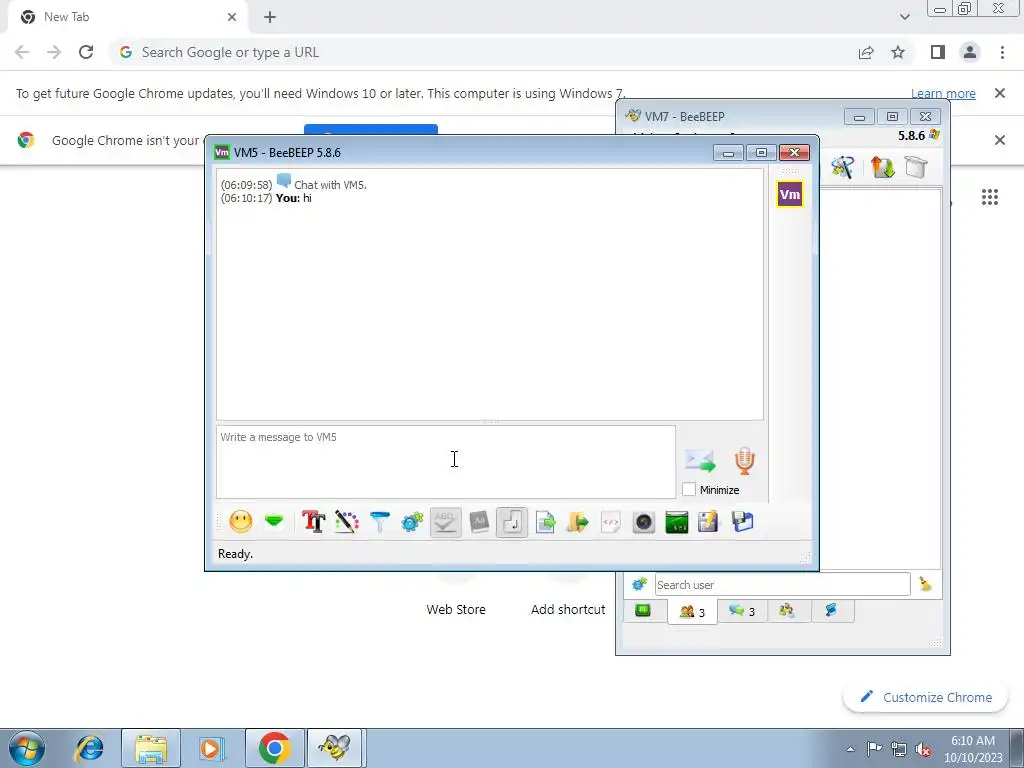Image resolution: width=1024 pixels, height=768 pixels.
Task: Insert code snippet with the </> icon
Action: pyautogui.click(x=611, y=522)
